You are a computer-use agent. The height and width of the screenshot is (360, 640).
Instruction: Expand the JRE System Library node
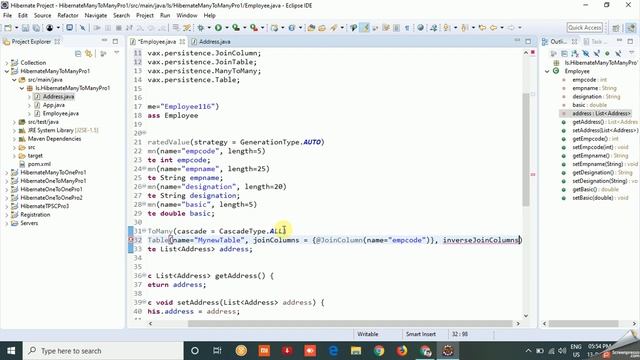tap(14, 130)
